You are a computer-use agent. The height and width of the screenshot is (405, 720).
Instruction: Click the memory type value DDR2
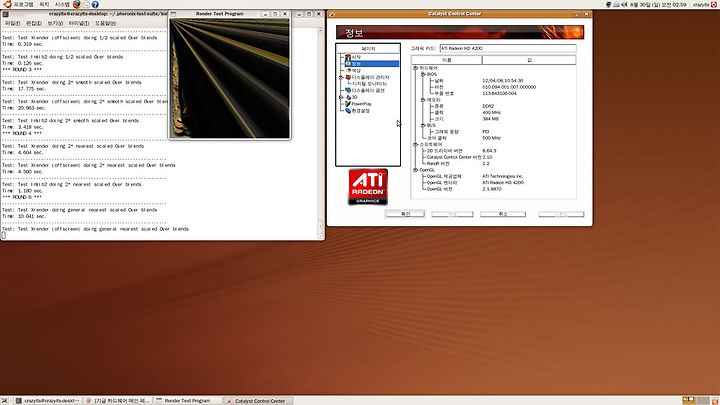pyautogui.click(x=488, y=106)
